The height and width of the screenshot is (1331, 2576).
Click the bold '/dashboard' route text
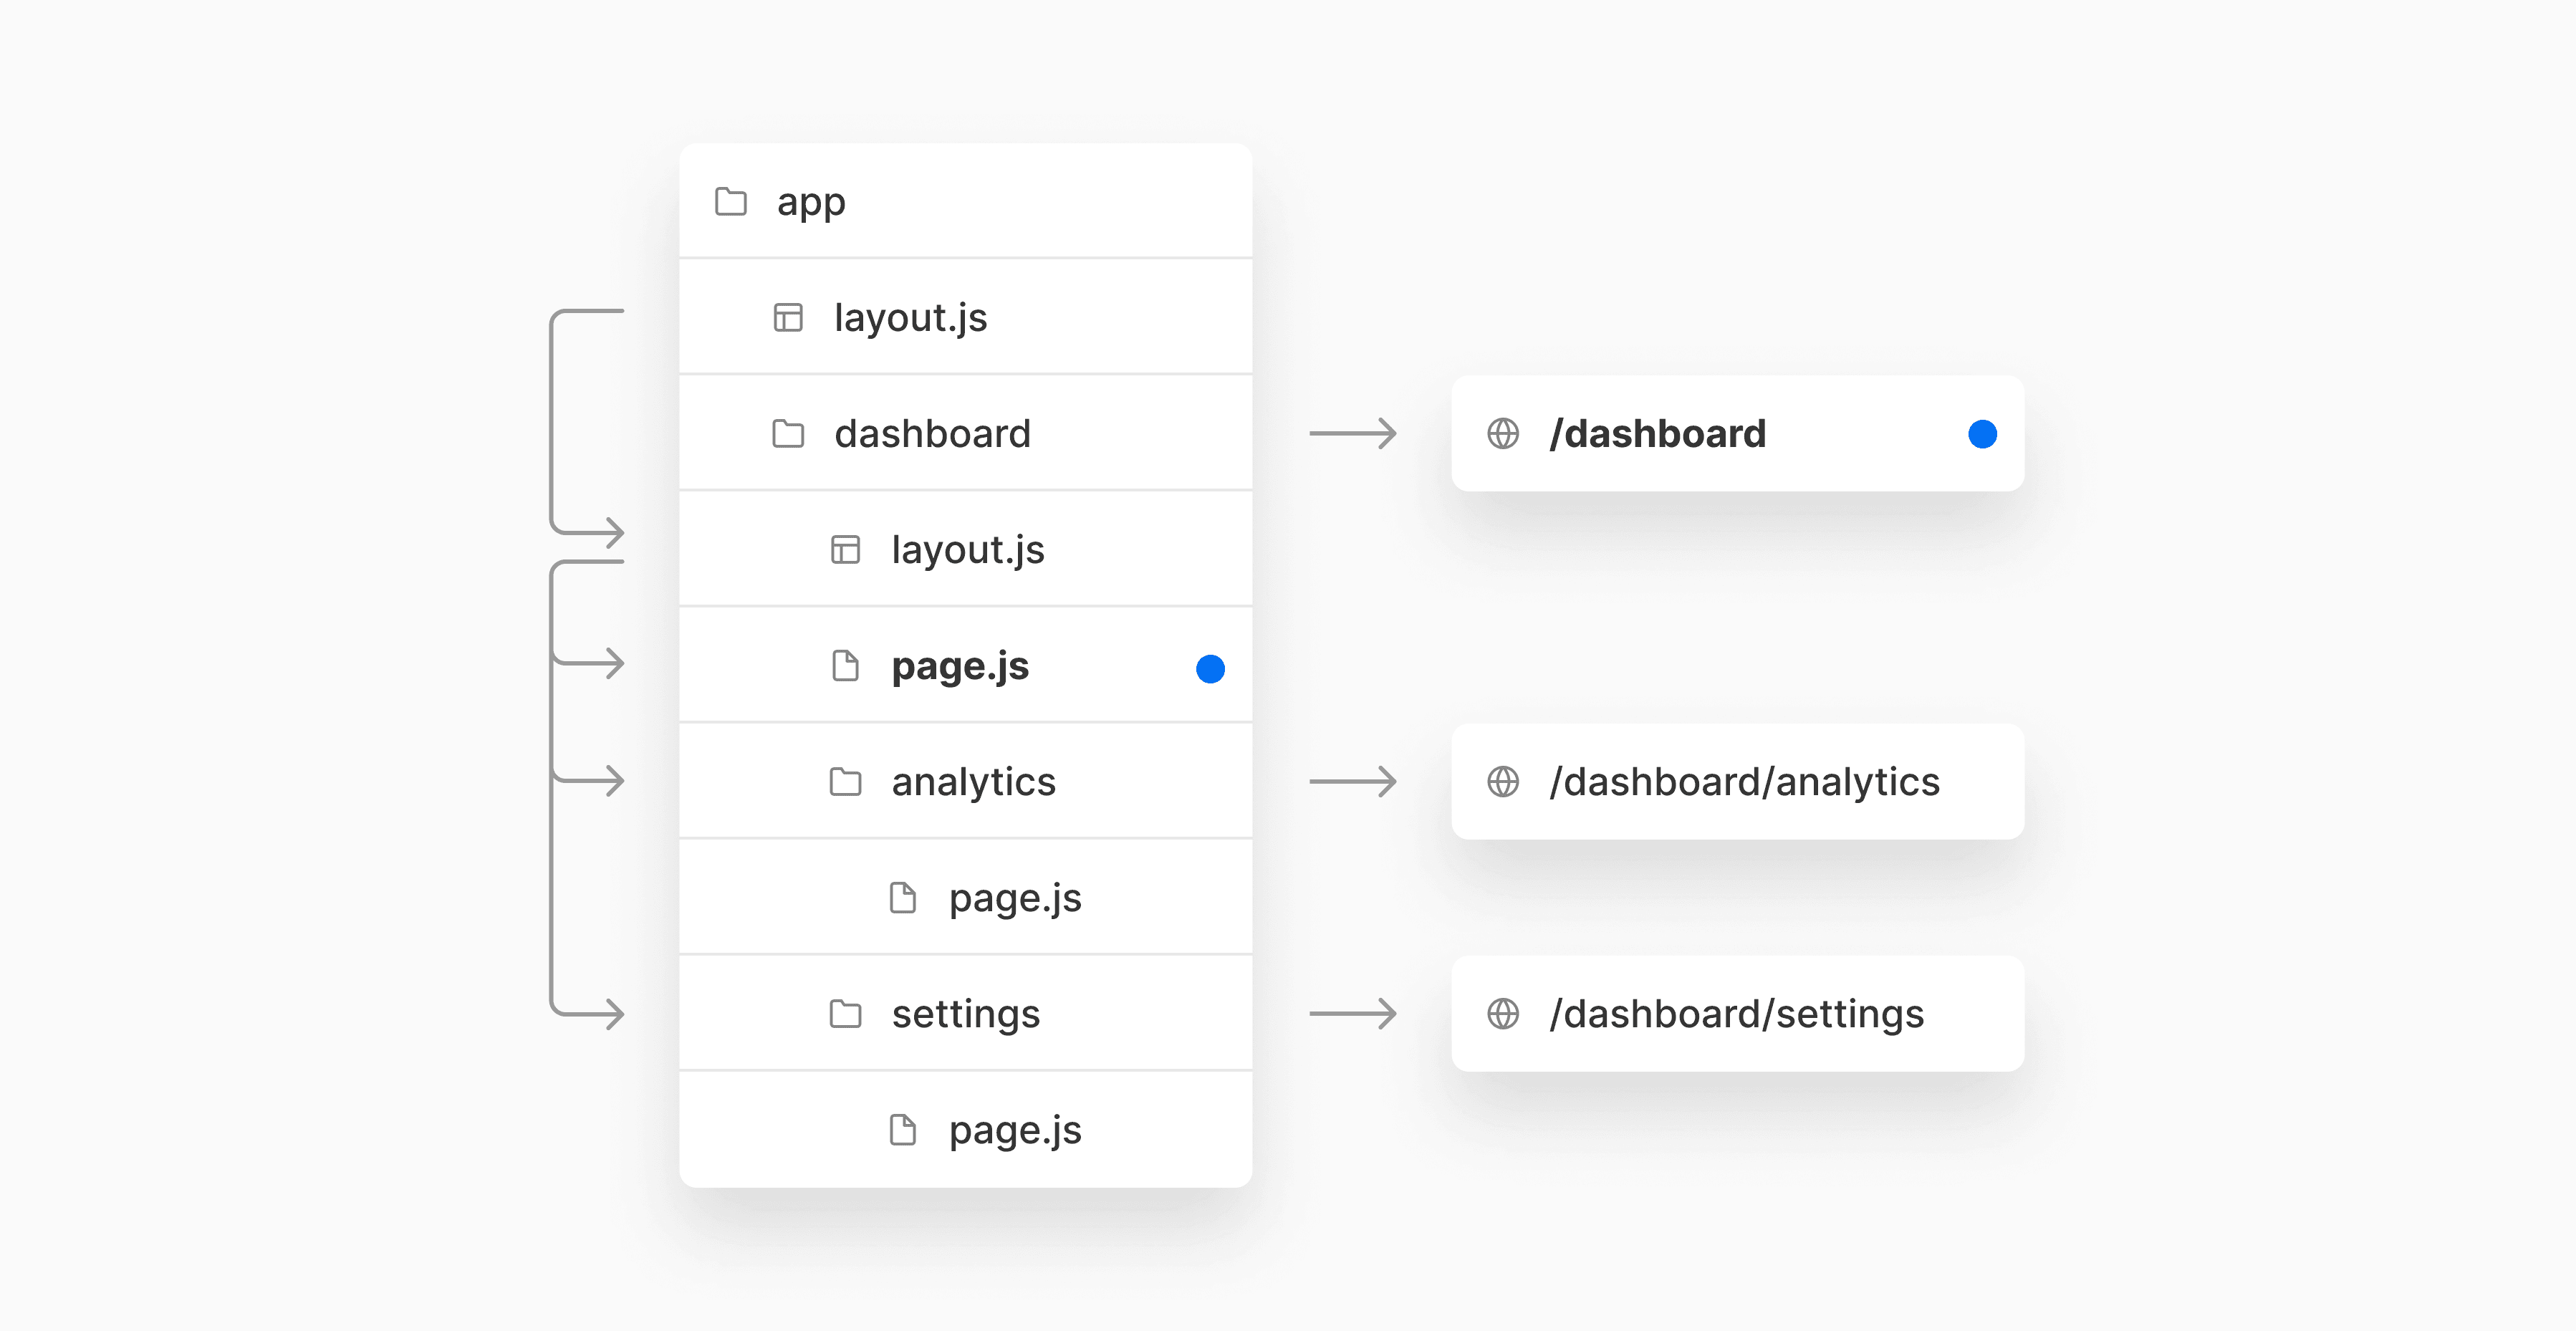point(1657,434)
